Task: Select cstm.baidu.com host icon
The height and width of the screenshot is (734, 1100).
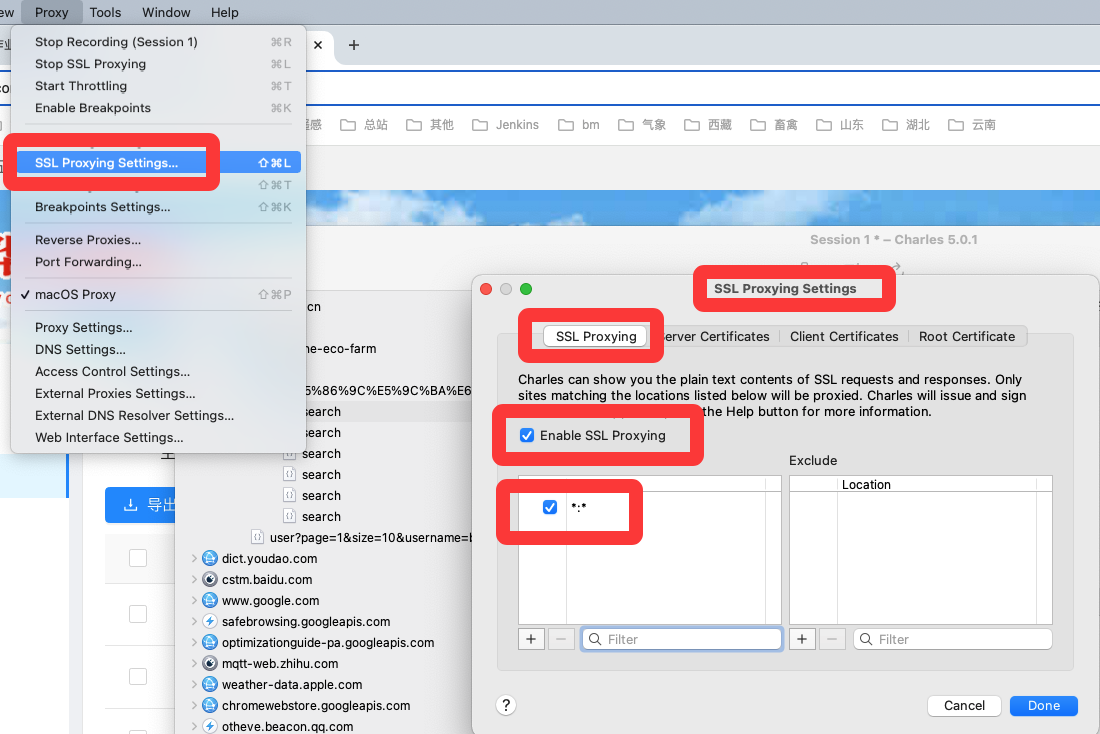Action: pos(210,580)
